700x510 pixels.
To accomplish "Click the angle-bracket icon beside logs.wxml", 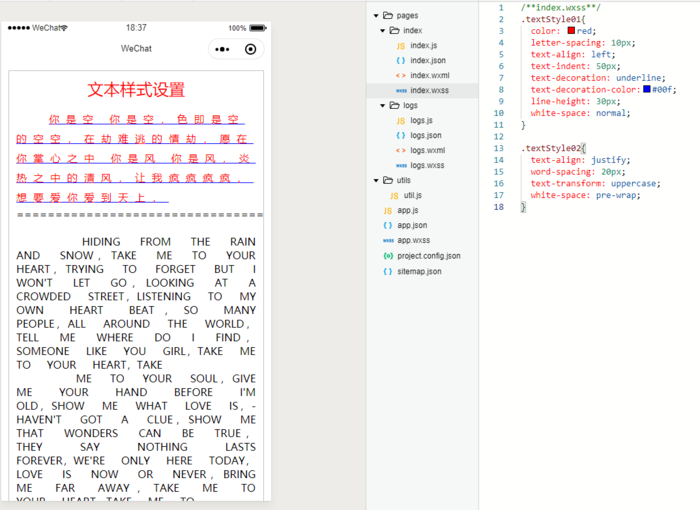I will pos(400,150).
